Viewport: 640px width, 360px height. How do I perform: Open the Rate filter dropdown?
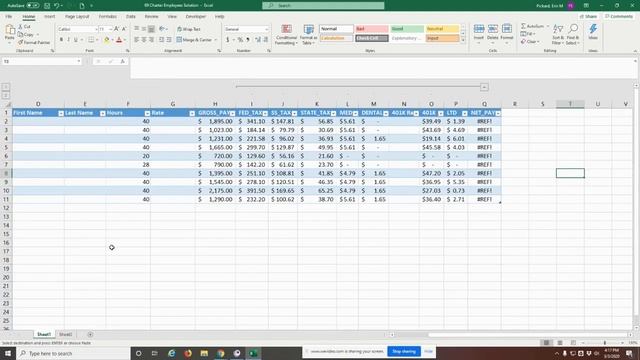click(x=192, y=113)
